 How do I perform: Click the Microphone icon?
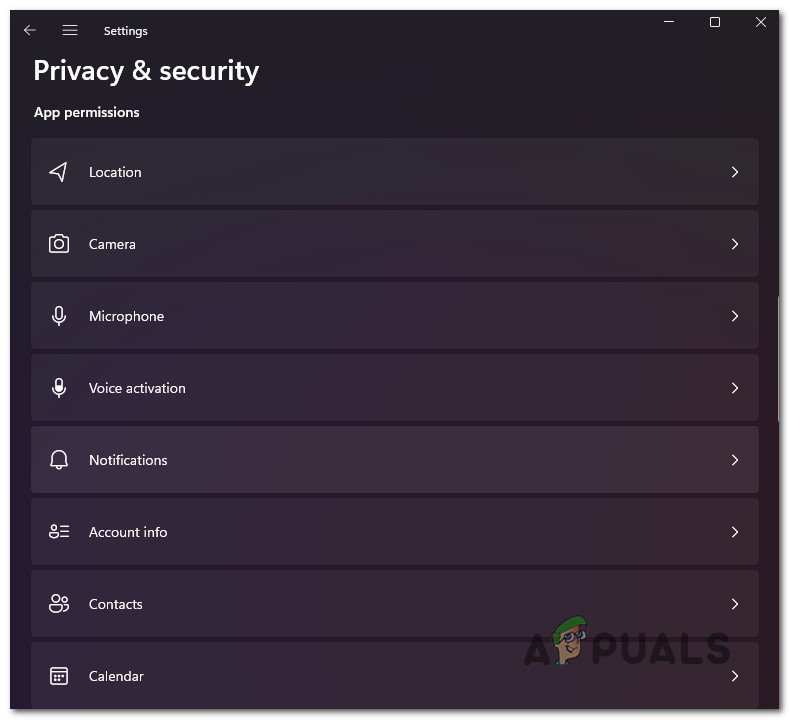point(59,316)
